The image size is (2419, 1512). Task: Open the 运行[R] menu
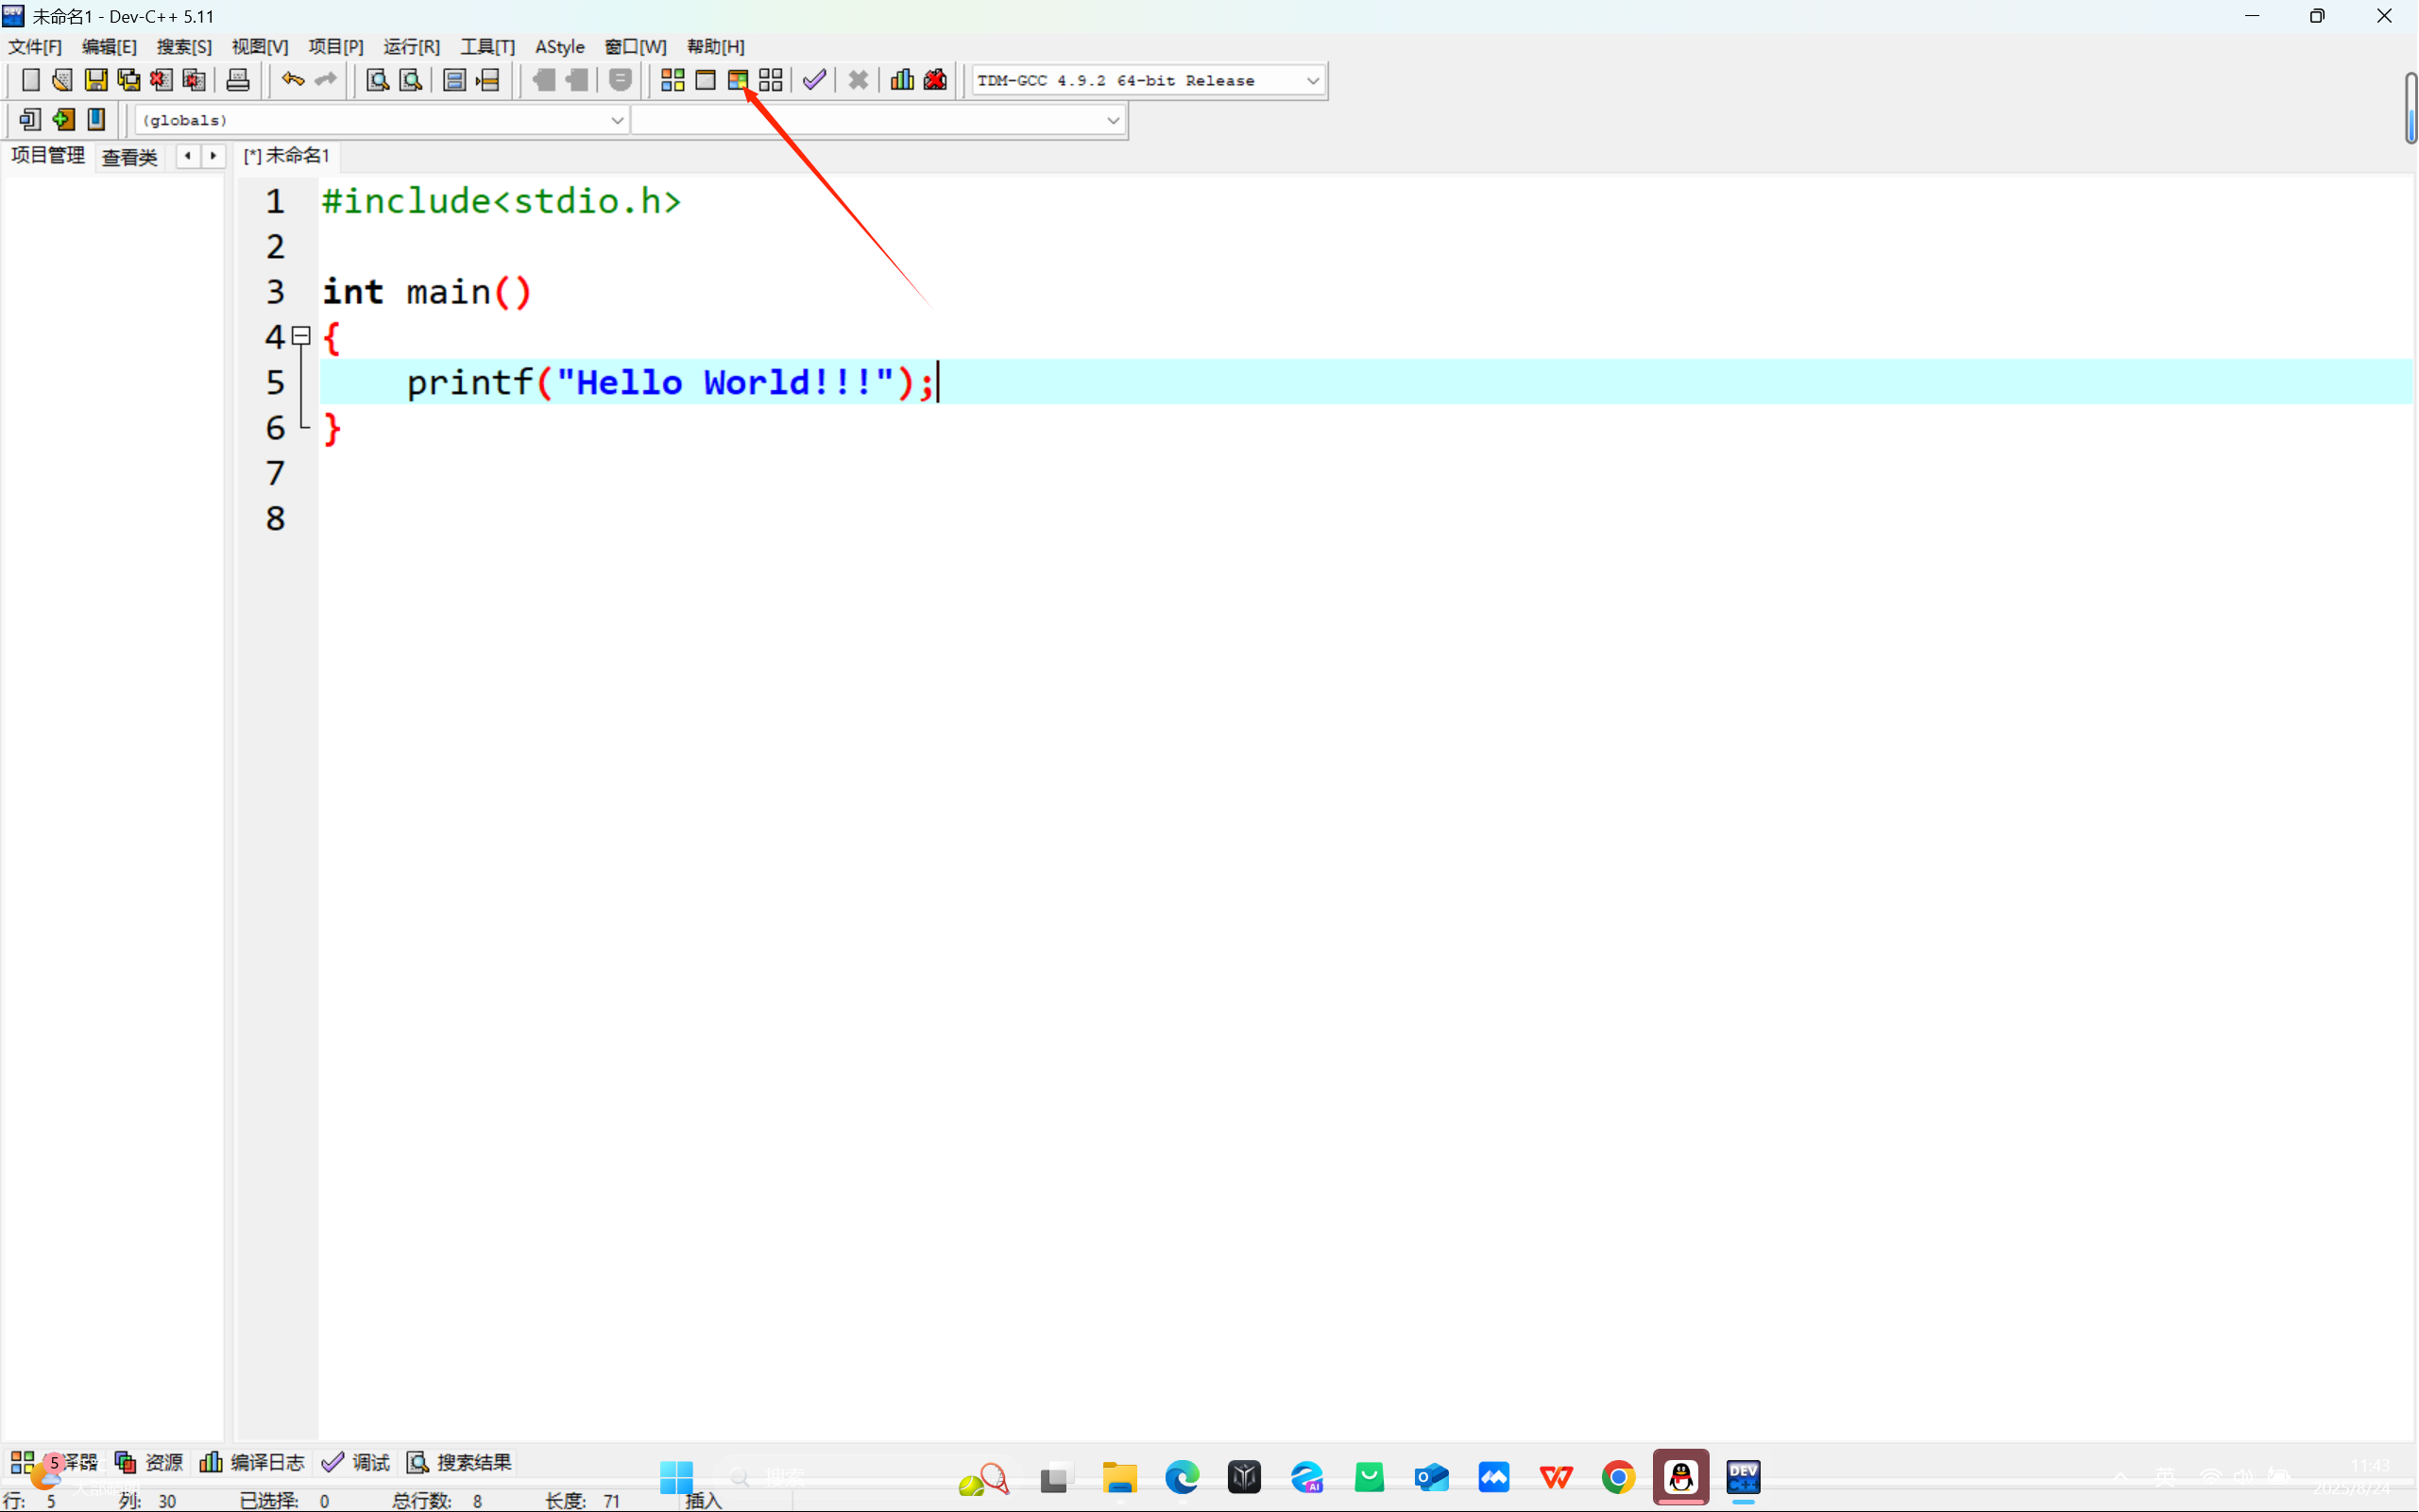[411, 47]
